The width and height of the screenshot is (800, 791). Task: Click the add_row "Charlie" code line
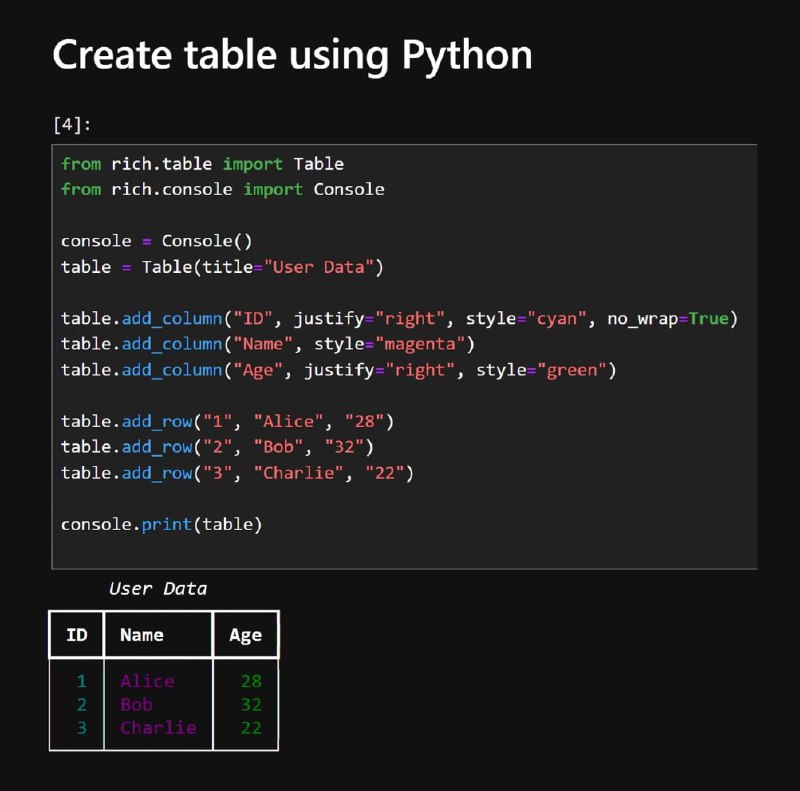(237, 473)
